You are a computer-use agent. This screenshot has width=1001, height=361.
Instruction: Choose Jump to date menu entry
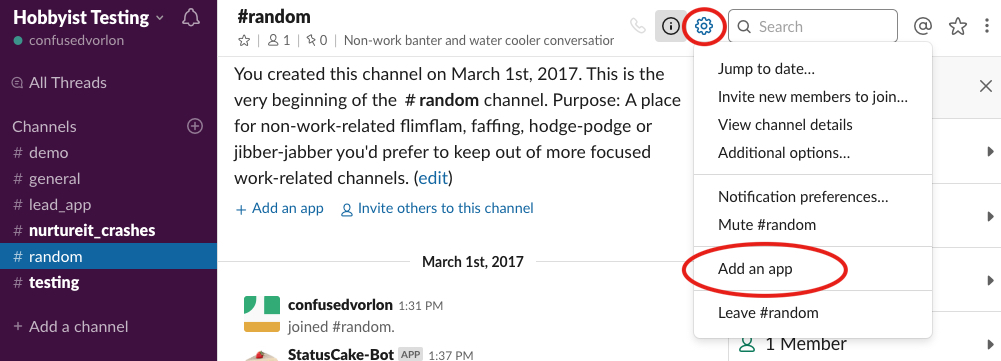coord(766,69)
